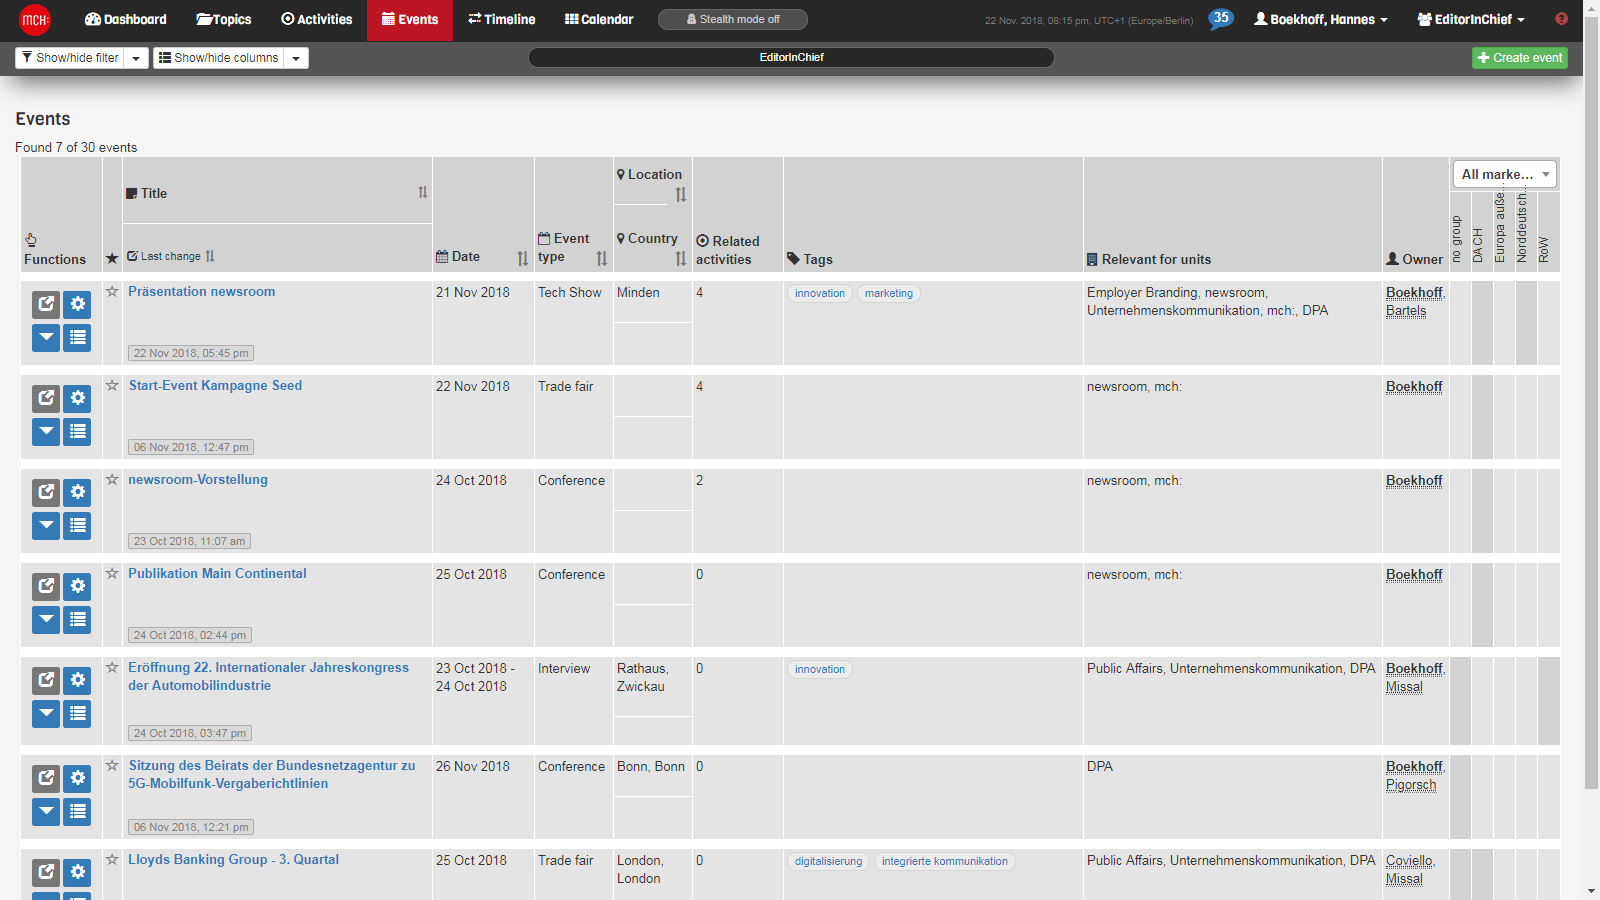This screenshot has width=1600, height=900.
Task: Expand the dropdown for 'Sitzung des Beirats' functions
Action: (45, 812)
